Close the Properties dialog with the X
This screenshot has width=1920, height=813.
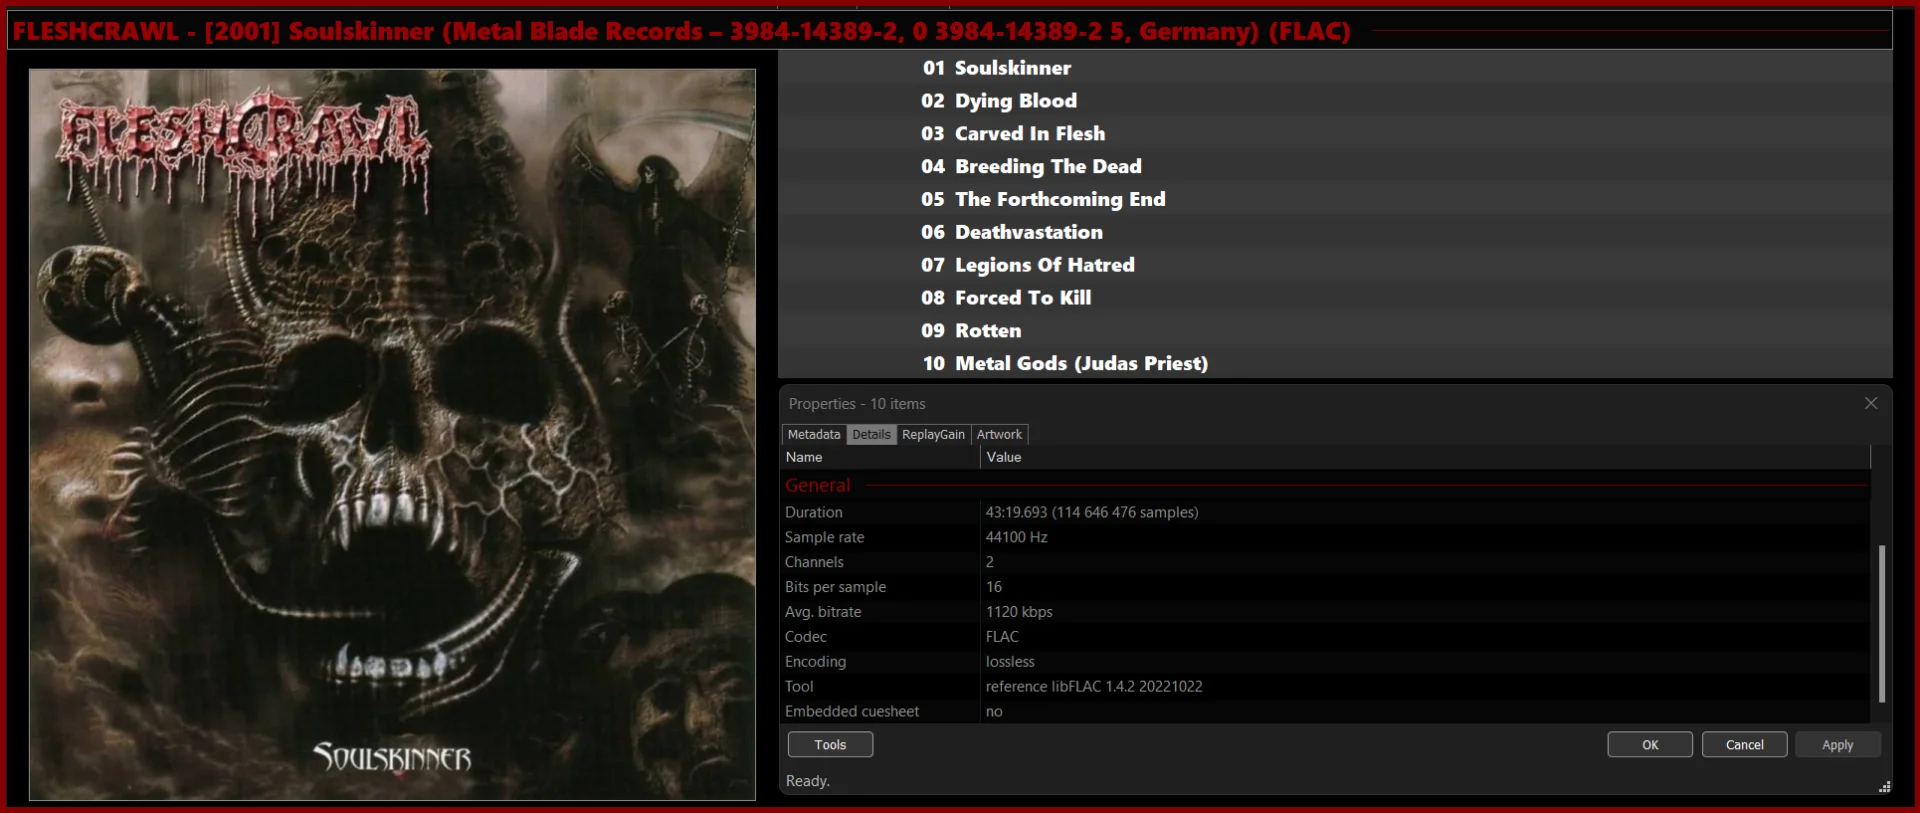point(1870,403)
